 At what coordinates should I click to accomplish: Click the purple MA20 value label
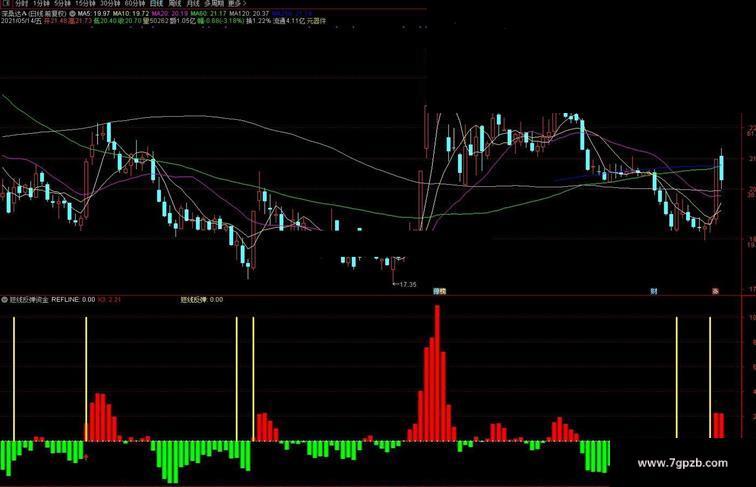point(170,14)
